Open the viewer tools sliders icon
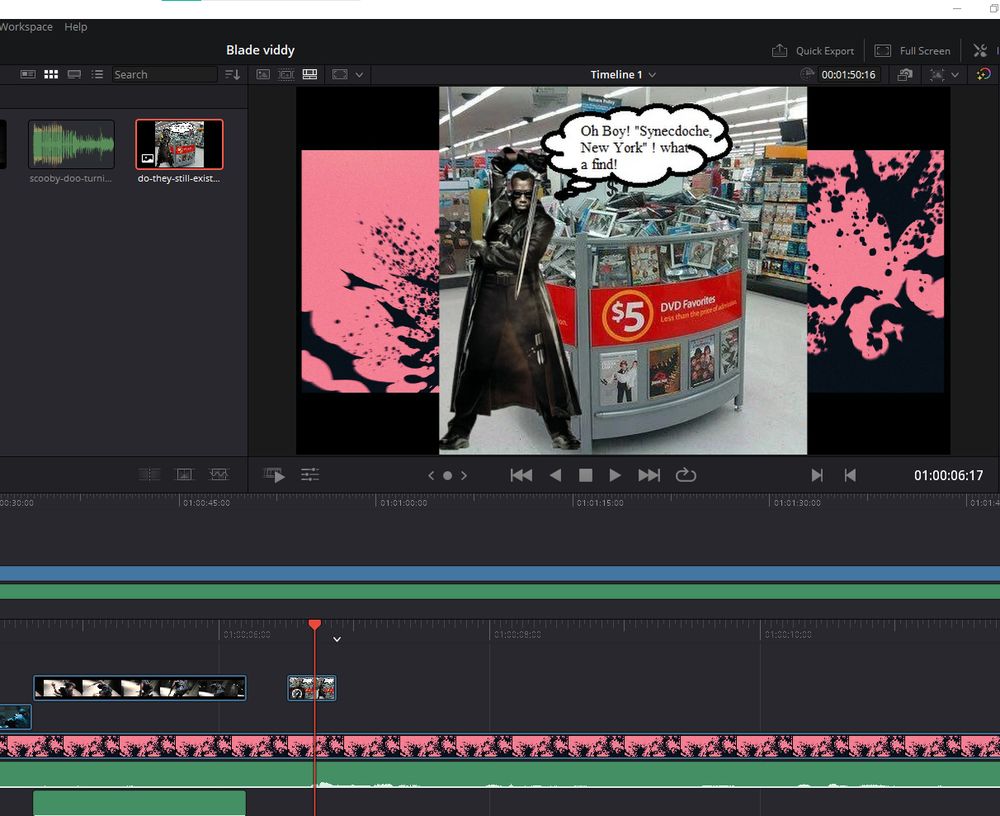Screen dimensions: 1000x816 click(310, 476)
